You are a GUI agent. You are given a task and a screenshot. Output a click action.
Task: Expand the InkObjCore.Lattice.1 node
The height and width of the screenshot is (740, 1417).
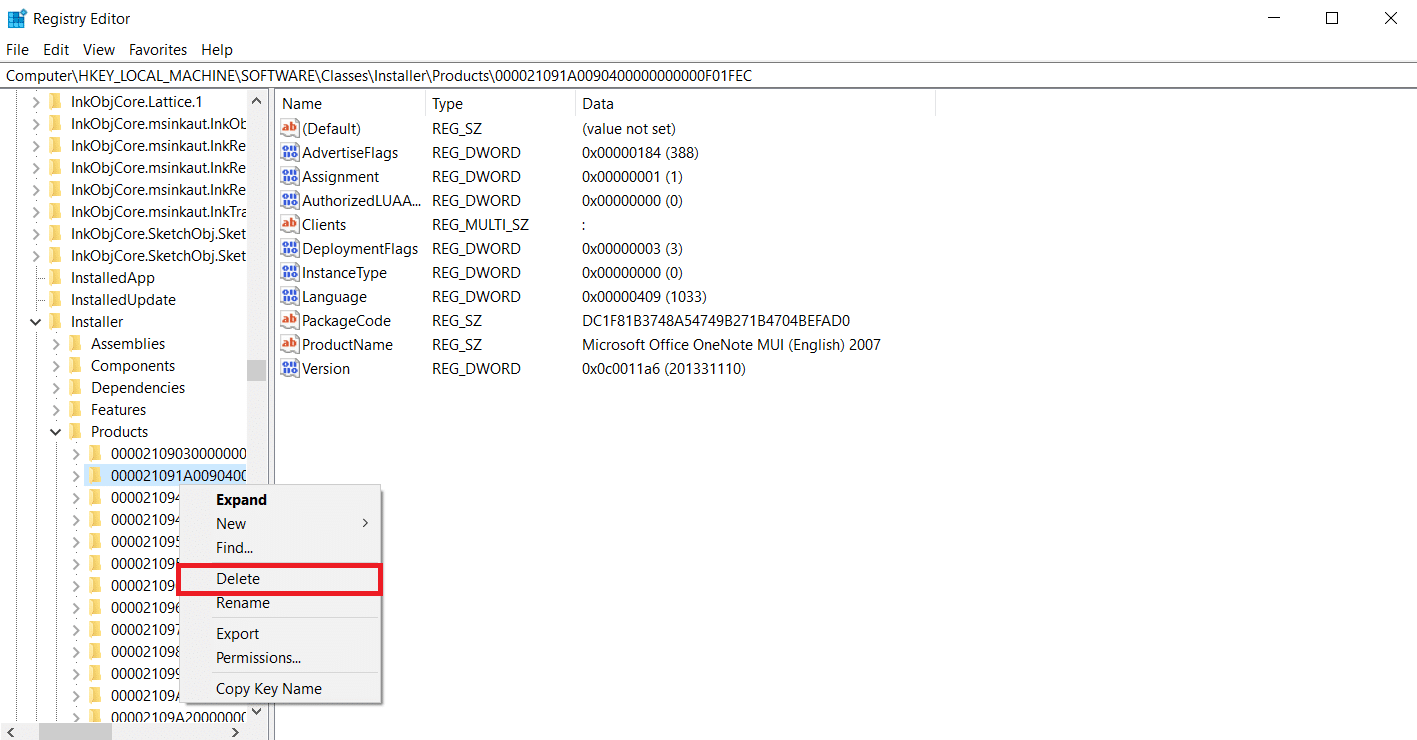point(36,102)
